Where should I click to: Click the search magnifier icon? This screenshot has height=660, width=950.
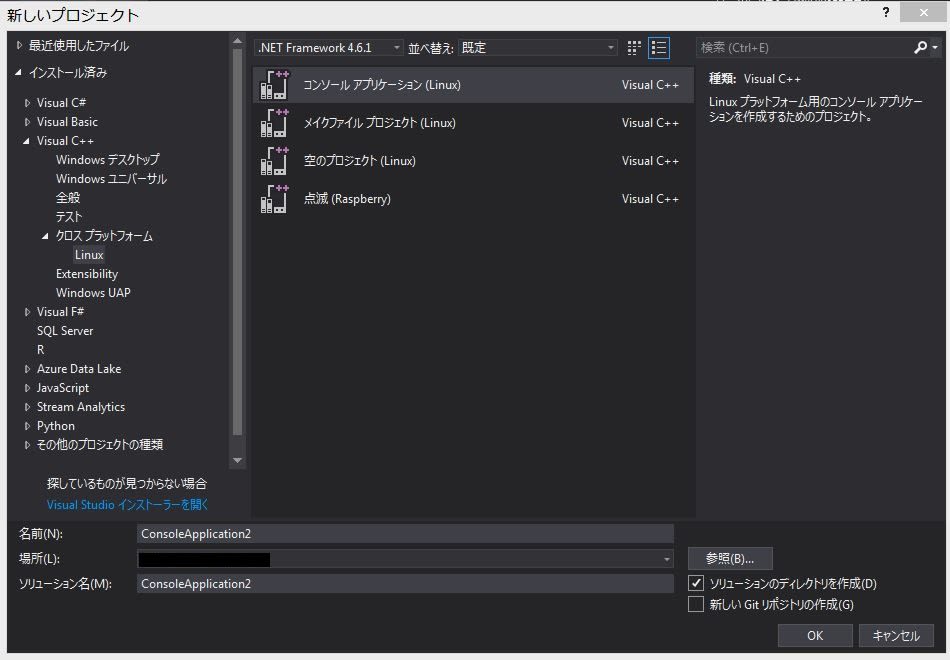(x=920, y=47)
